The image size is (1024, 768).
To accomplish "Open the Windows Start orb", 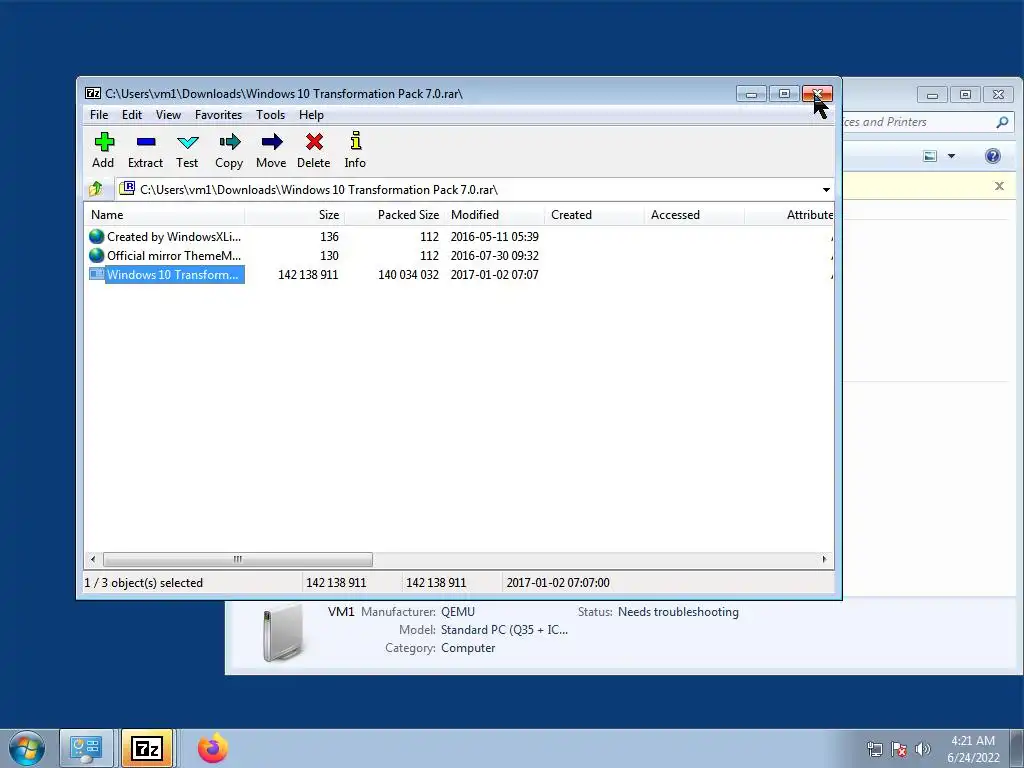I will (x=27, y=748).
